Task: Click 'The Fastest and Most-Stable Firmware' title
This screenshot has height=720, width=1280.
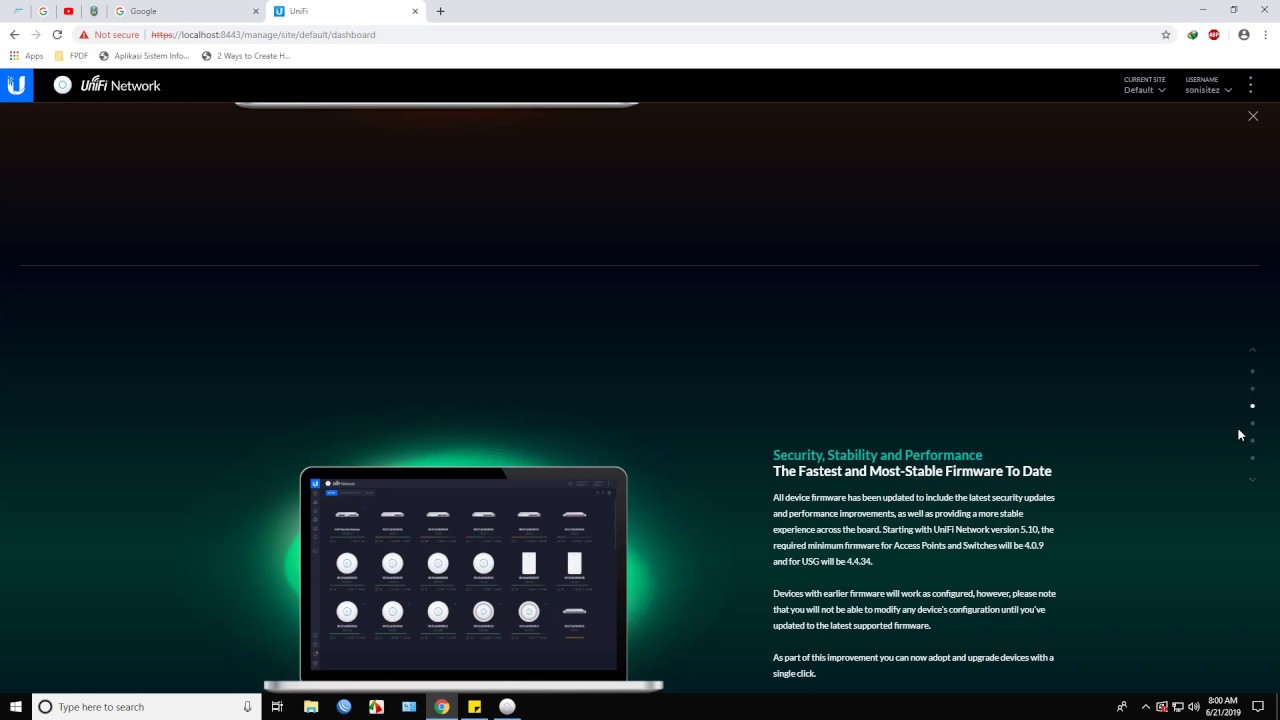Action: point(912,471)
